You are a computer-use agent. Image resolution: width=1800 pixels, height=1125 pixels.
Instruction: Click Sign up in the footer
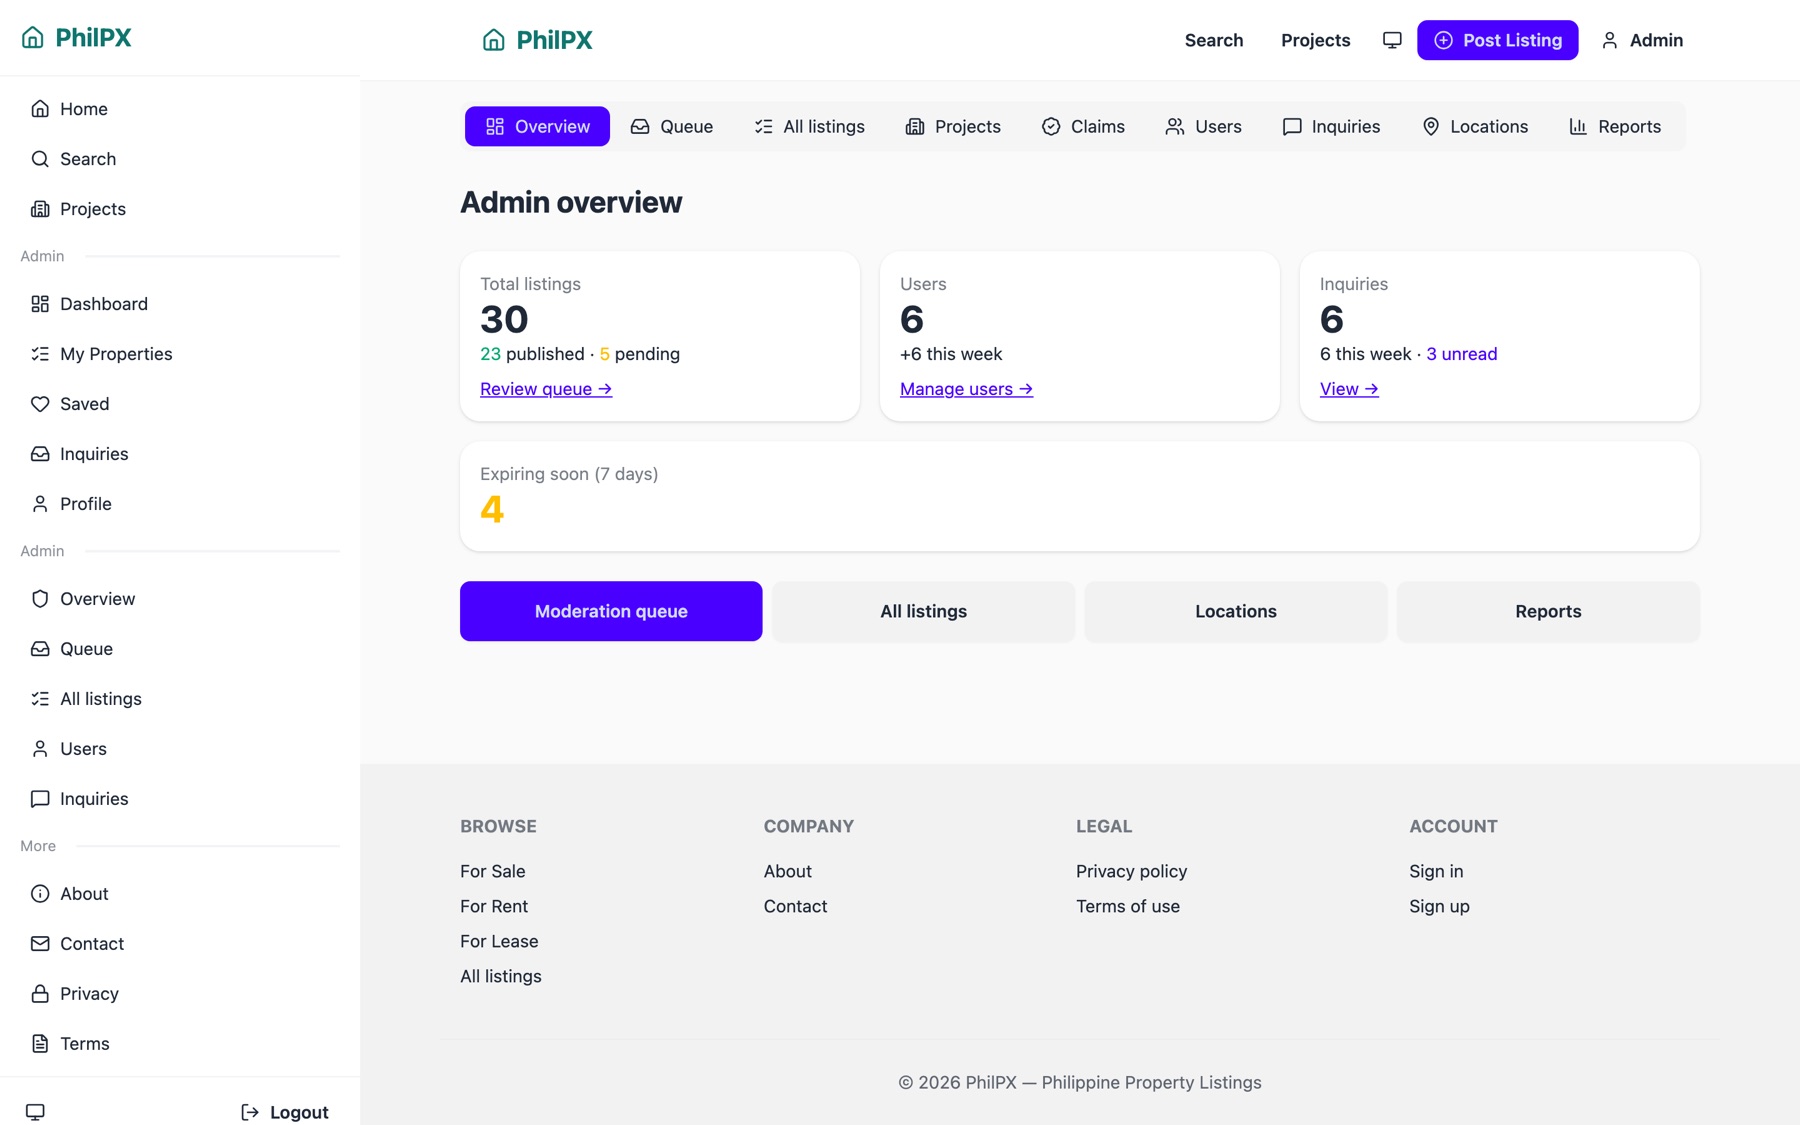pyautogui.click(x=1439, y=906)
